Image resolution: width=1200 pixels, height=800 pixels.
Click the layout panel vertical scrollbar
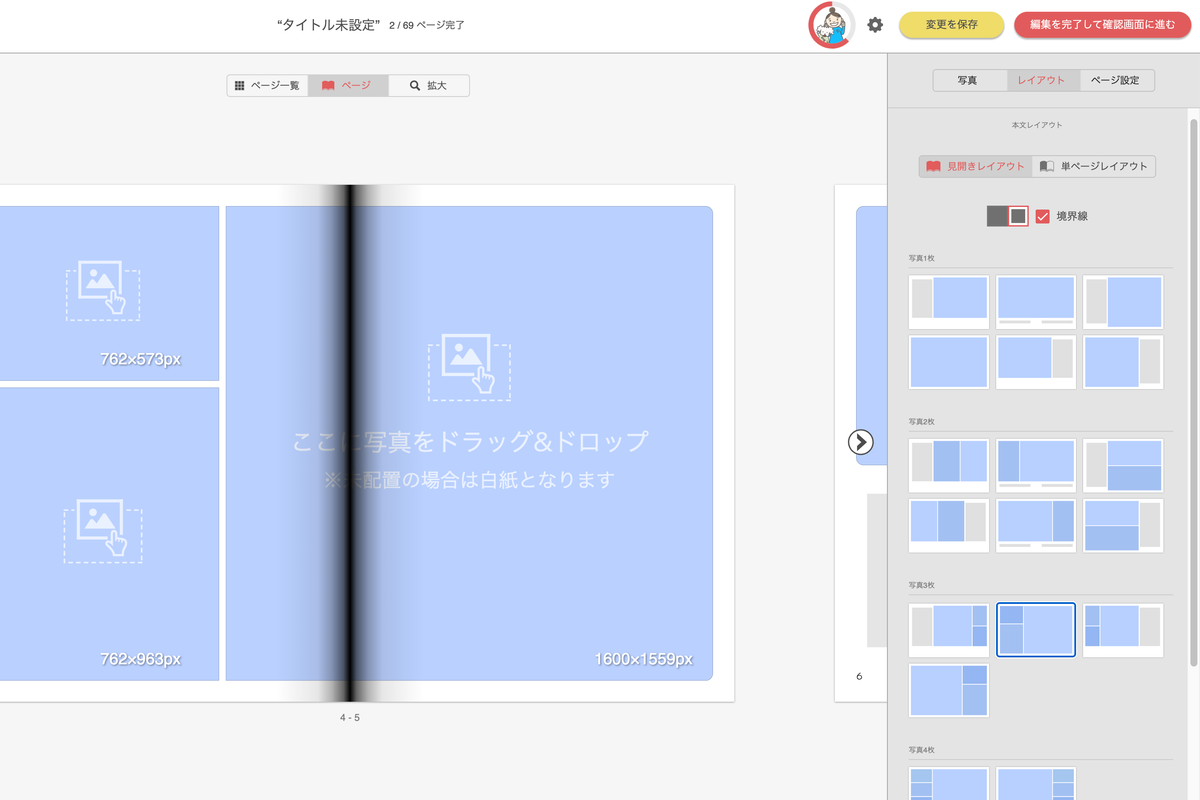point(1193,390)
